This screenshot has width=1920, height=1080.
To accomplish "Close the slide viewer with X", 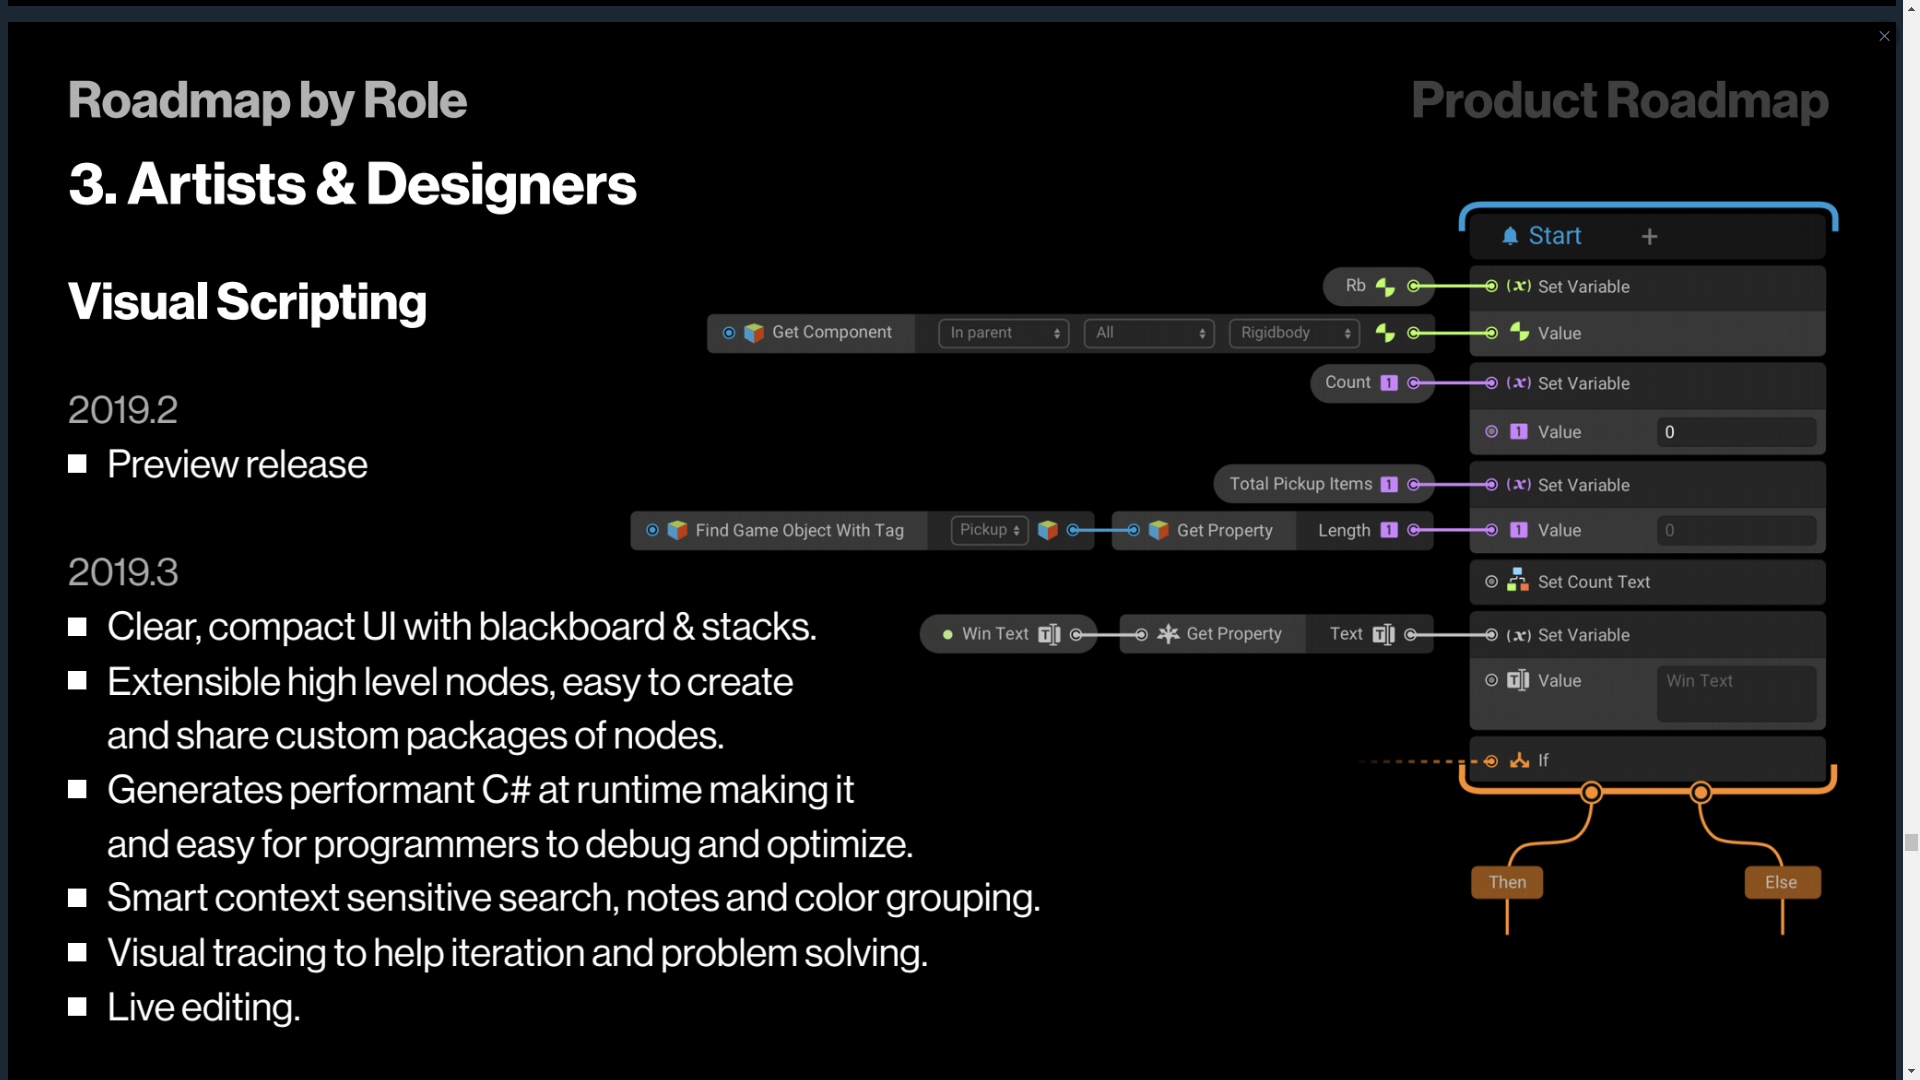I will [x=1884, y=36].
